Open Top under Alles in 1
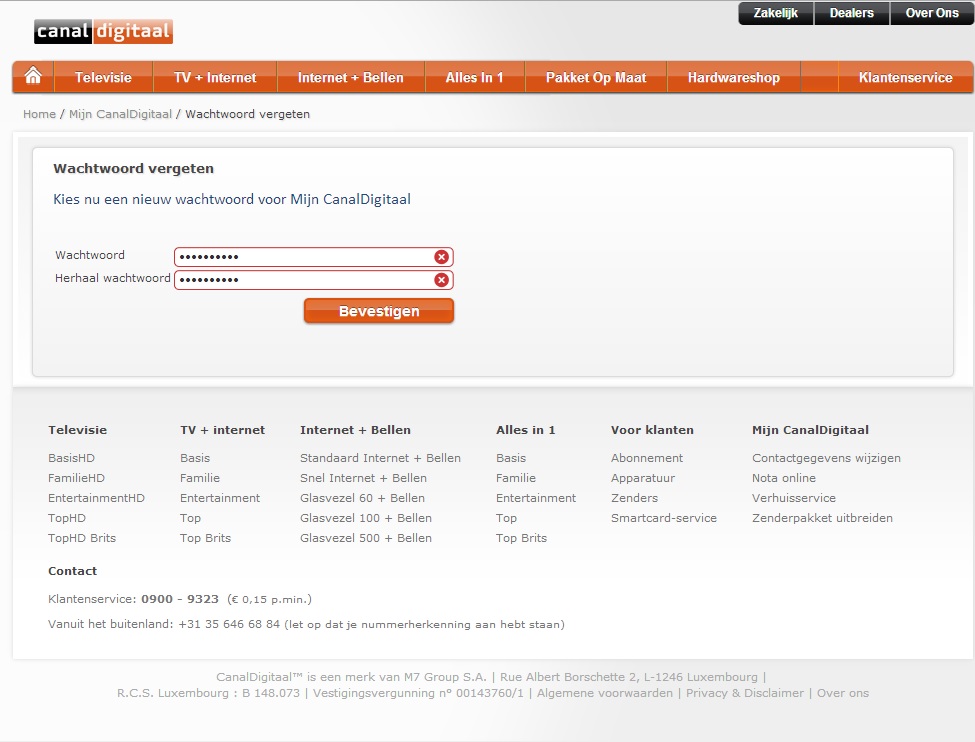 pos(506,517)
